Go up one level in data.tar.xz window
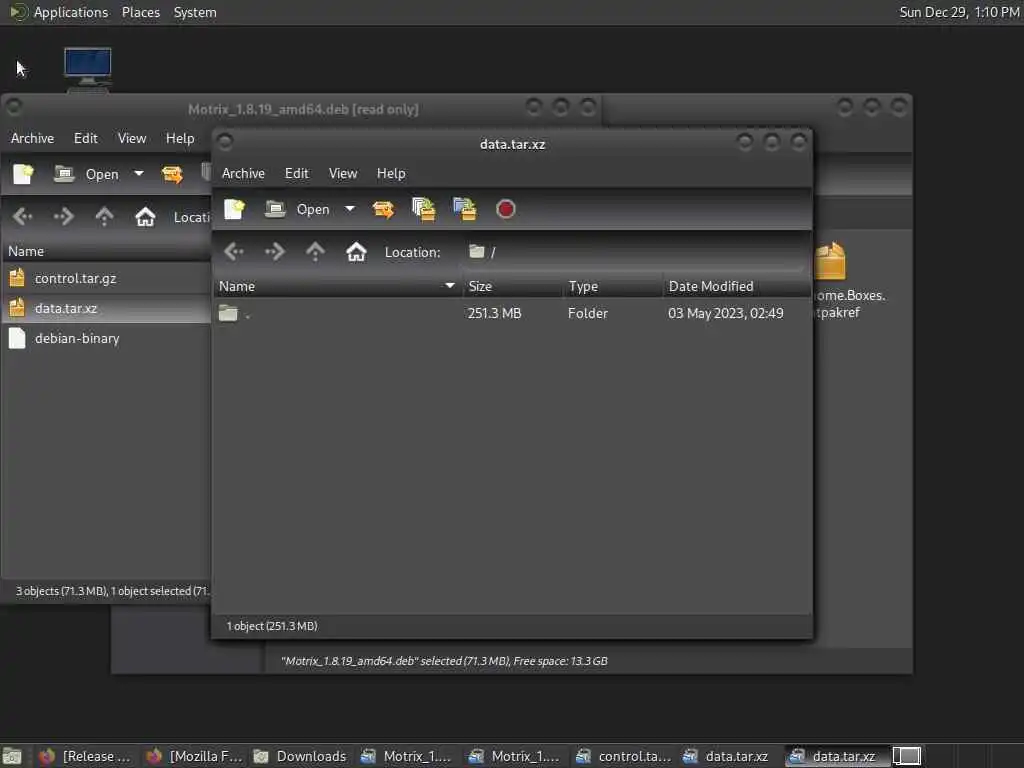1024x768 pixels. click(x=315, y=251)
